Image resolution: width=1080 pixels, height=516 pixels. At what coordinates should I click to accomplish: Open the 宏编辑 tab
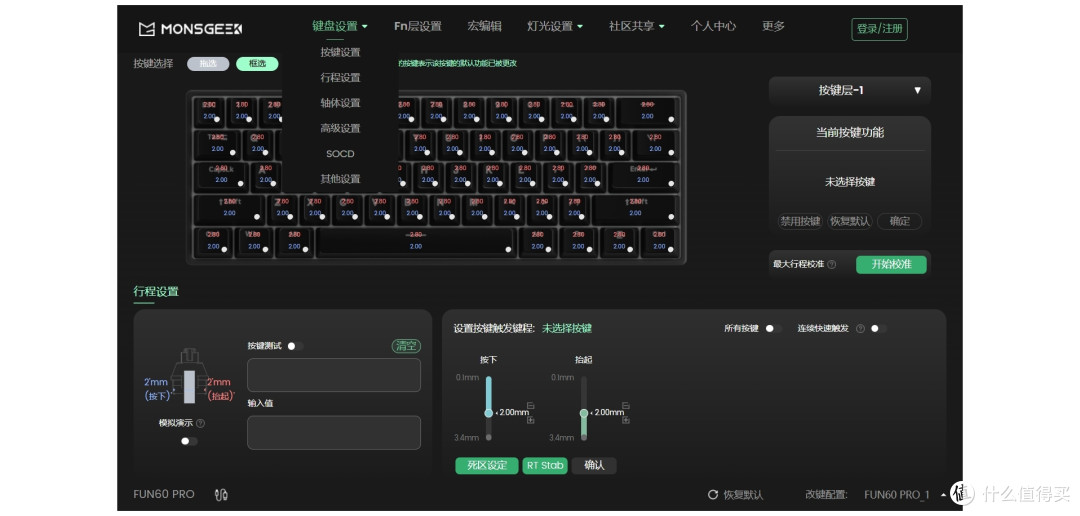(x=484, y=26)
